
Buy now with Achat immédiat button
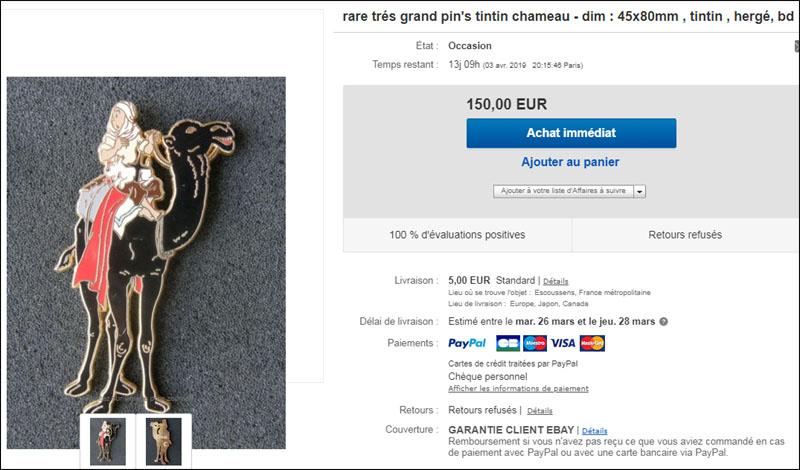click(571, 133)
